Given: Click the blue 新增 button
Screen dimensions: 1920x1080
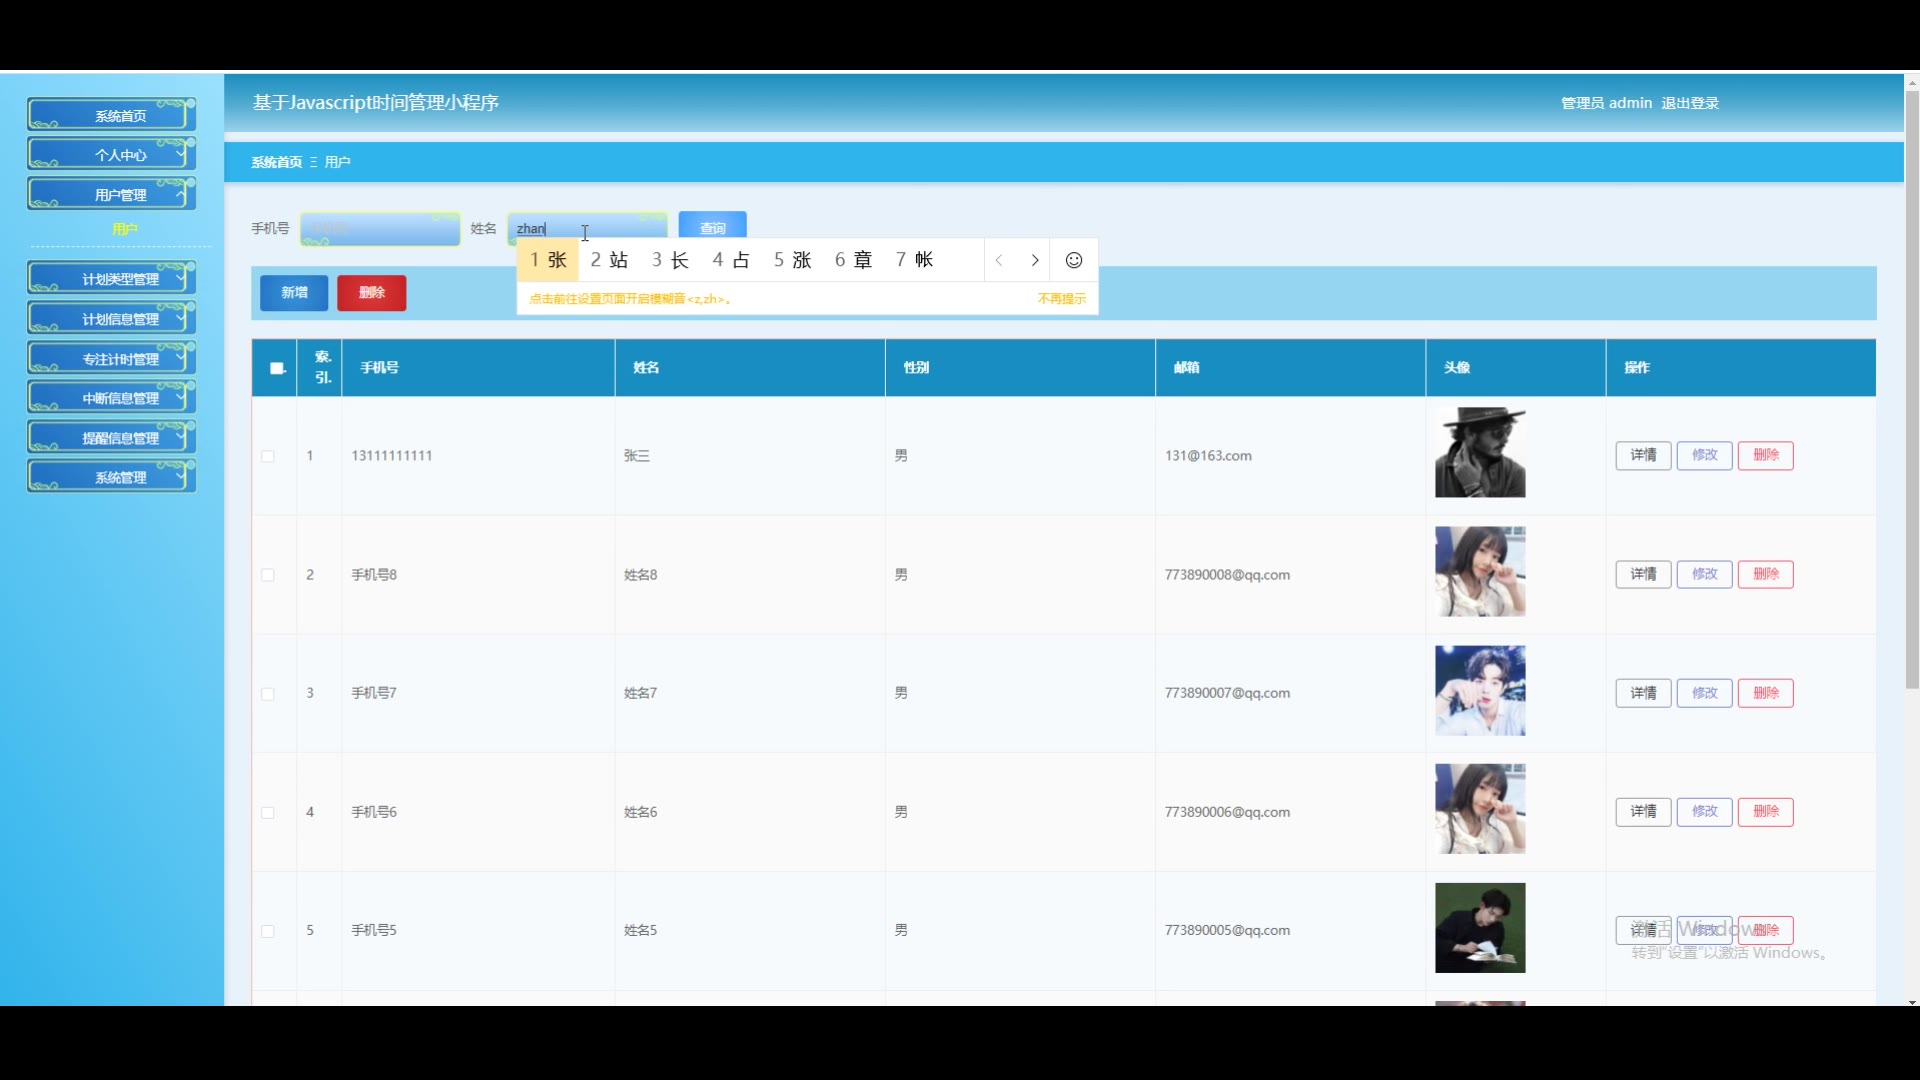Looking at the screenshot, I should coord(293,292).
